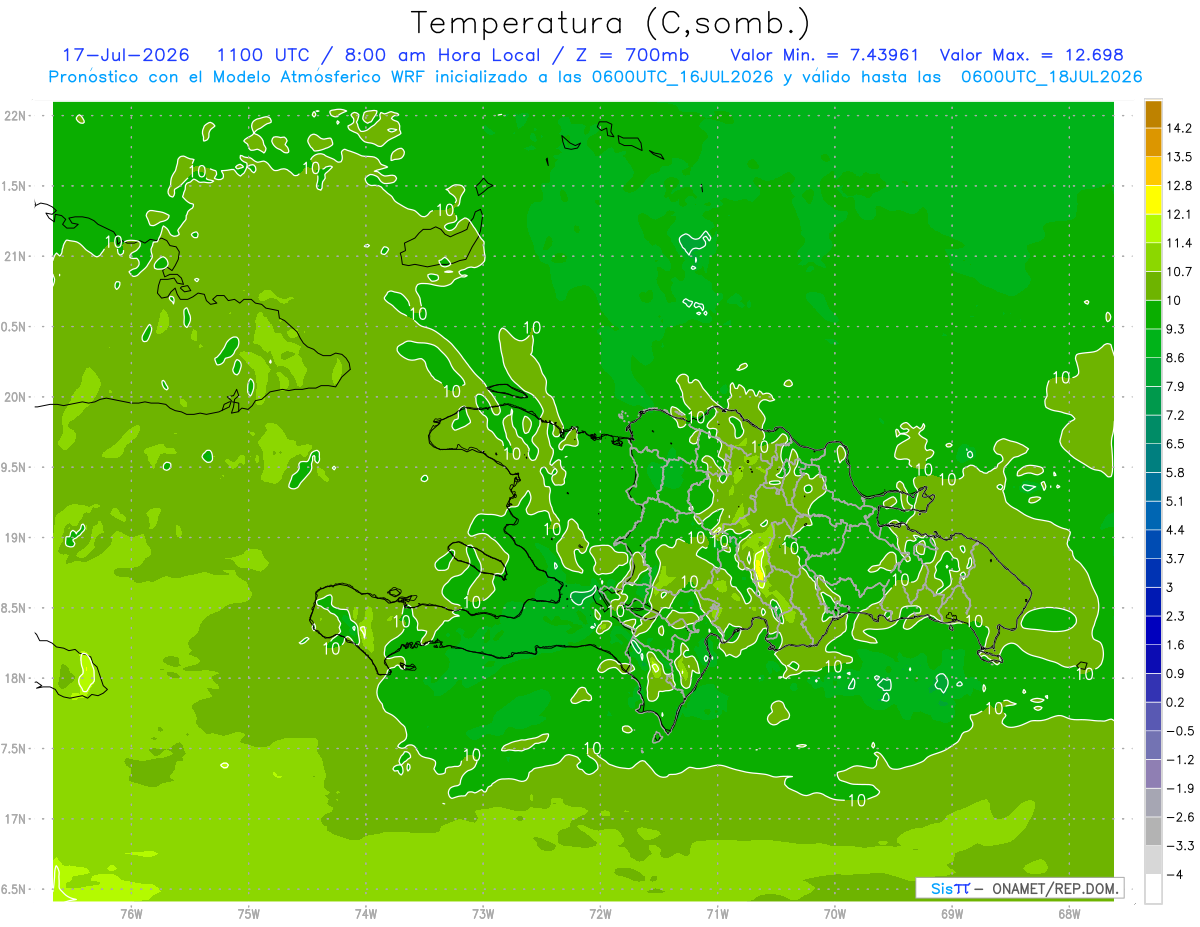Click the SisPI - ONAMET/REP.DOM. credit label
The height and width of the screenshot is (927, 1200).
pyautogui.click(x=1020, y=888)
